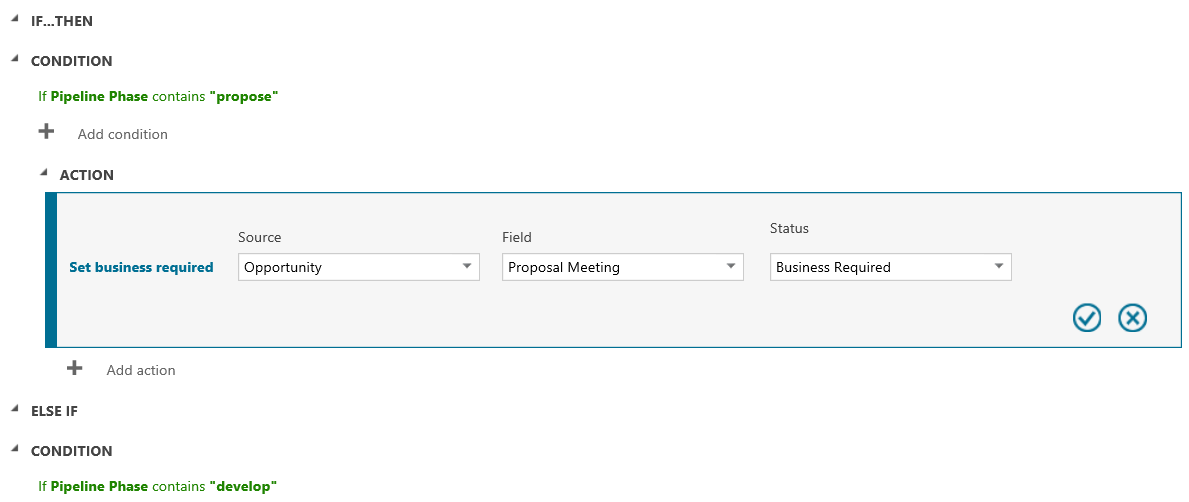Image resolution: width=1189 pixels, height=502 pixels.
Task: Click the plus icon beside Add condition
Action: (46, 132)
